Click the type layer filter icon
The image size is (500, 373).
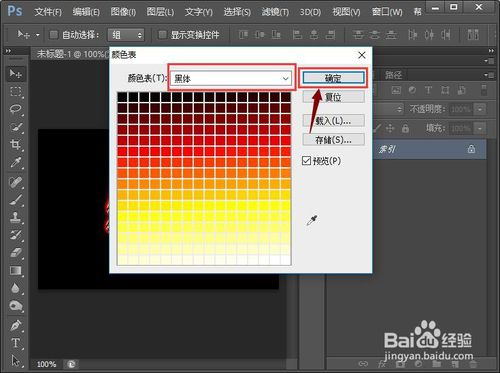(x=428, y=90)
